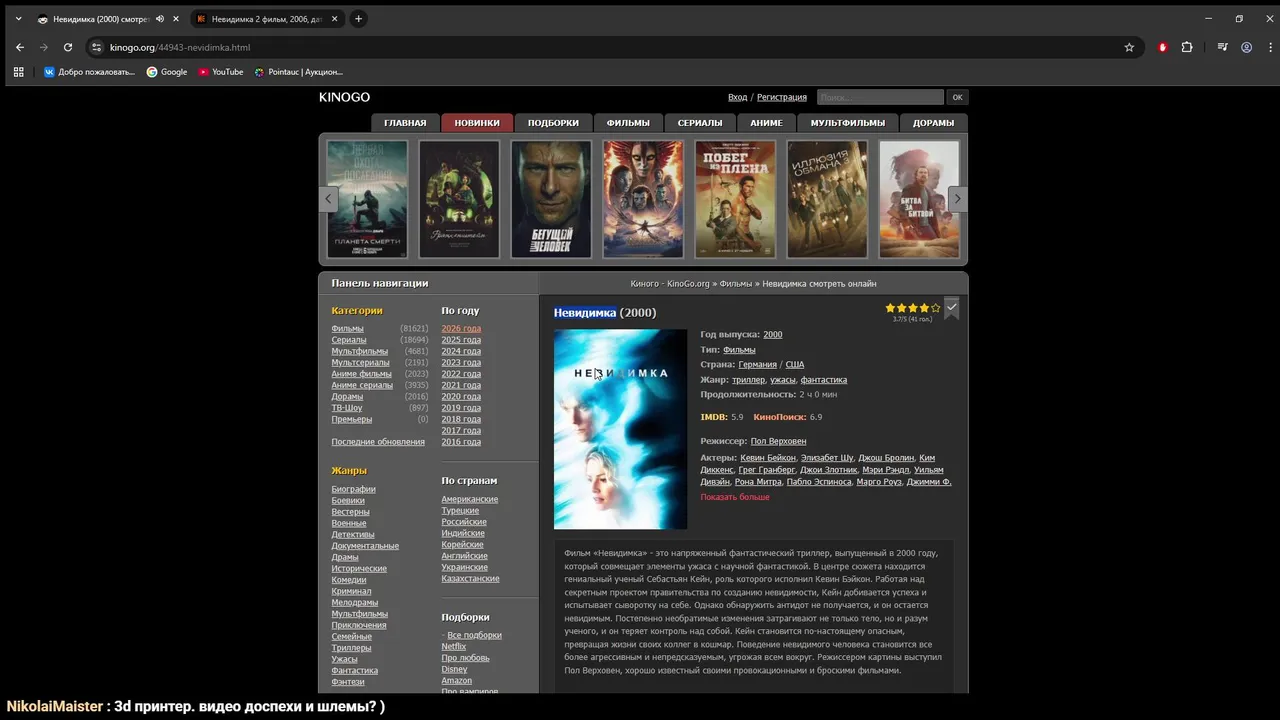Open the ГЛАВНАЯ menu tab
The image size is (1280, 720).
[405, 123]
